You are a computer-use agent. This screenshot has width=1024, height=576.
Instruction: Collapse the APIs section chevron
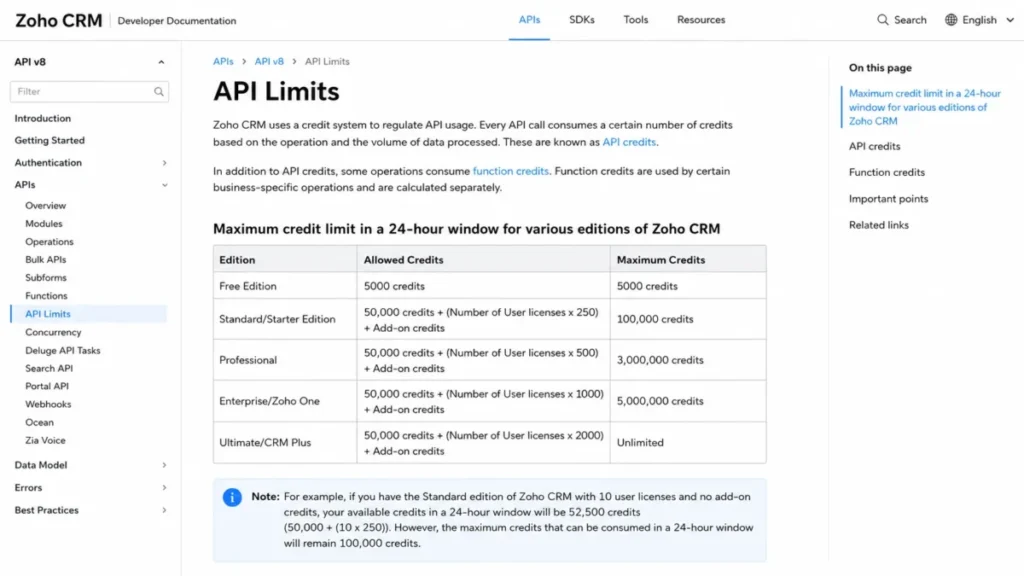(x=165, y=185)
